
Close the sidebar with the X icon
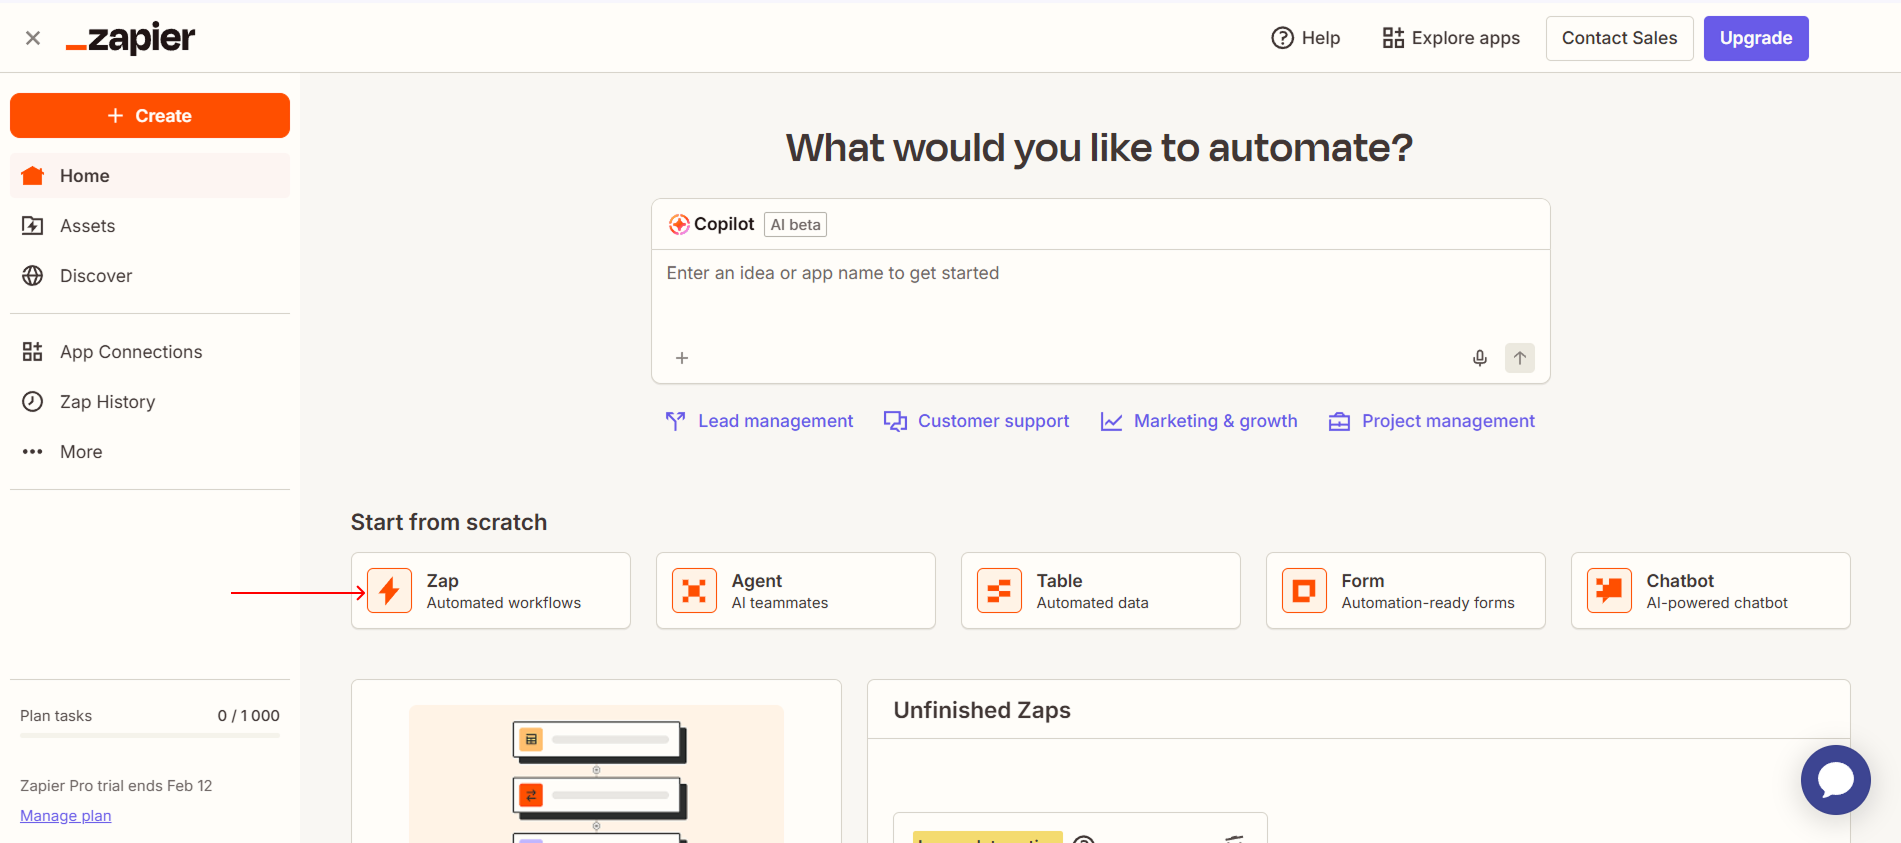[33, 38]
